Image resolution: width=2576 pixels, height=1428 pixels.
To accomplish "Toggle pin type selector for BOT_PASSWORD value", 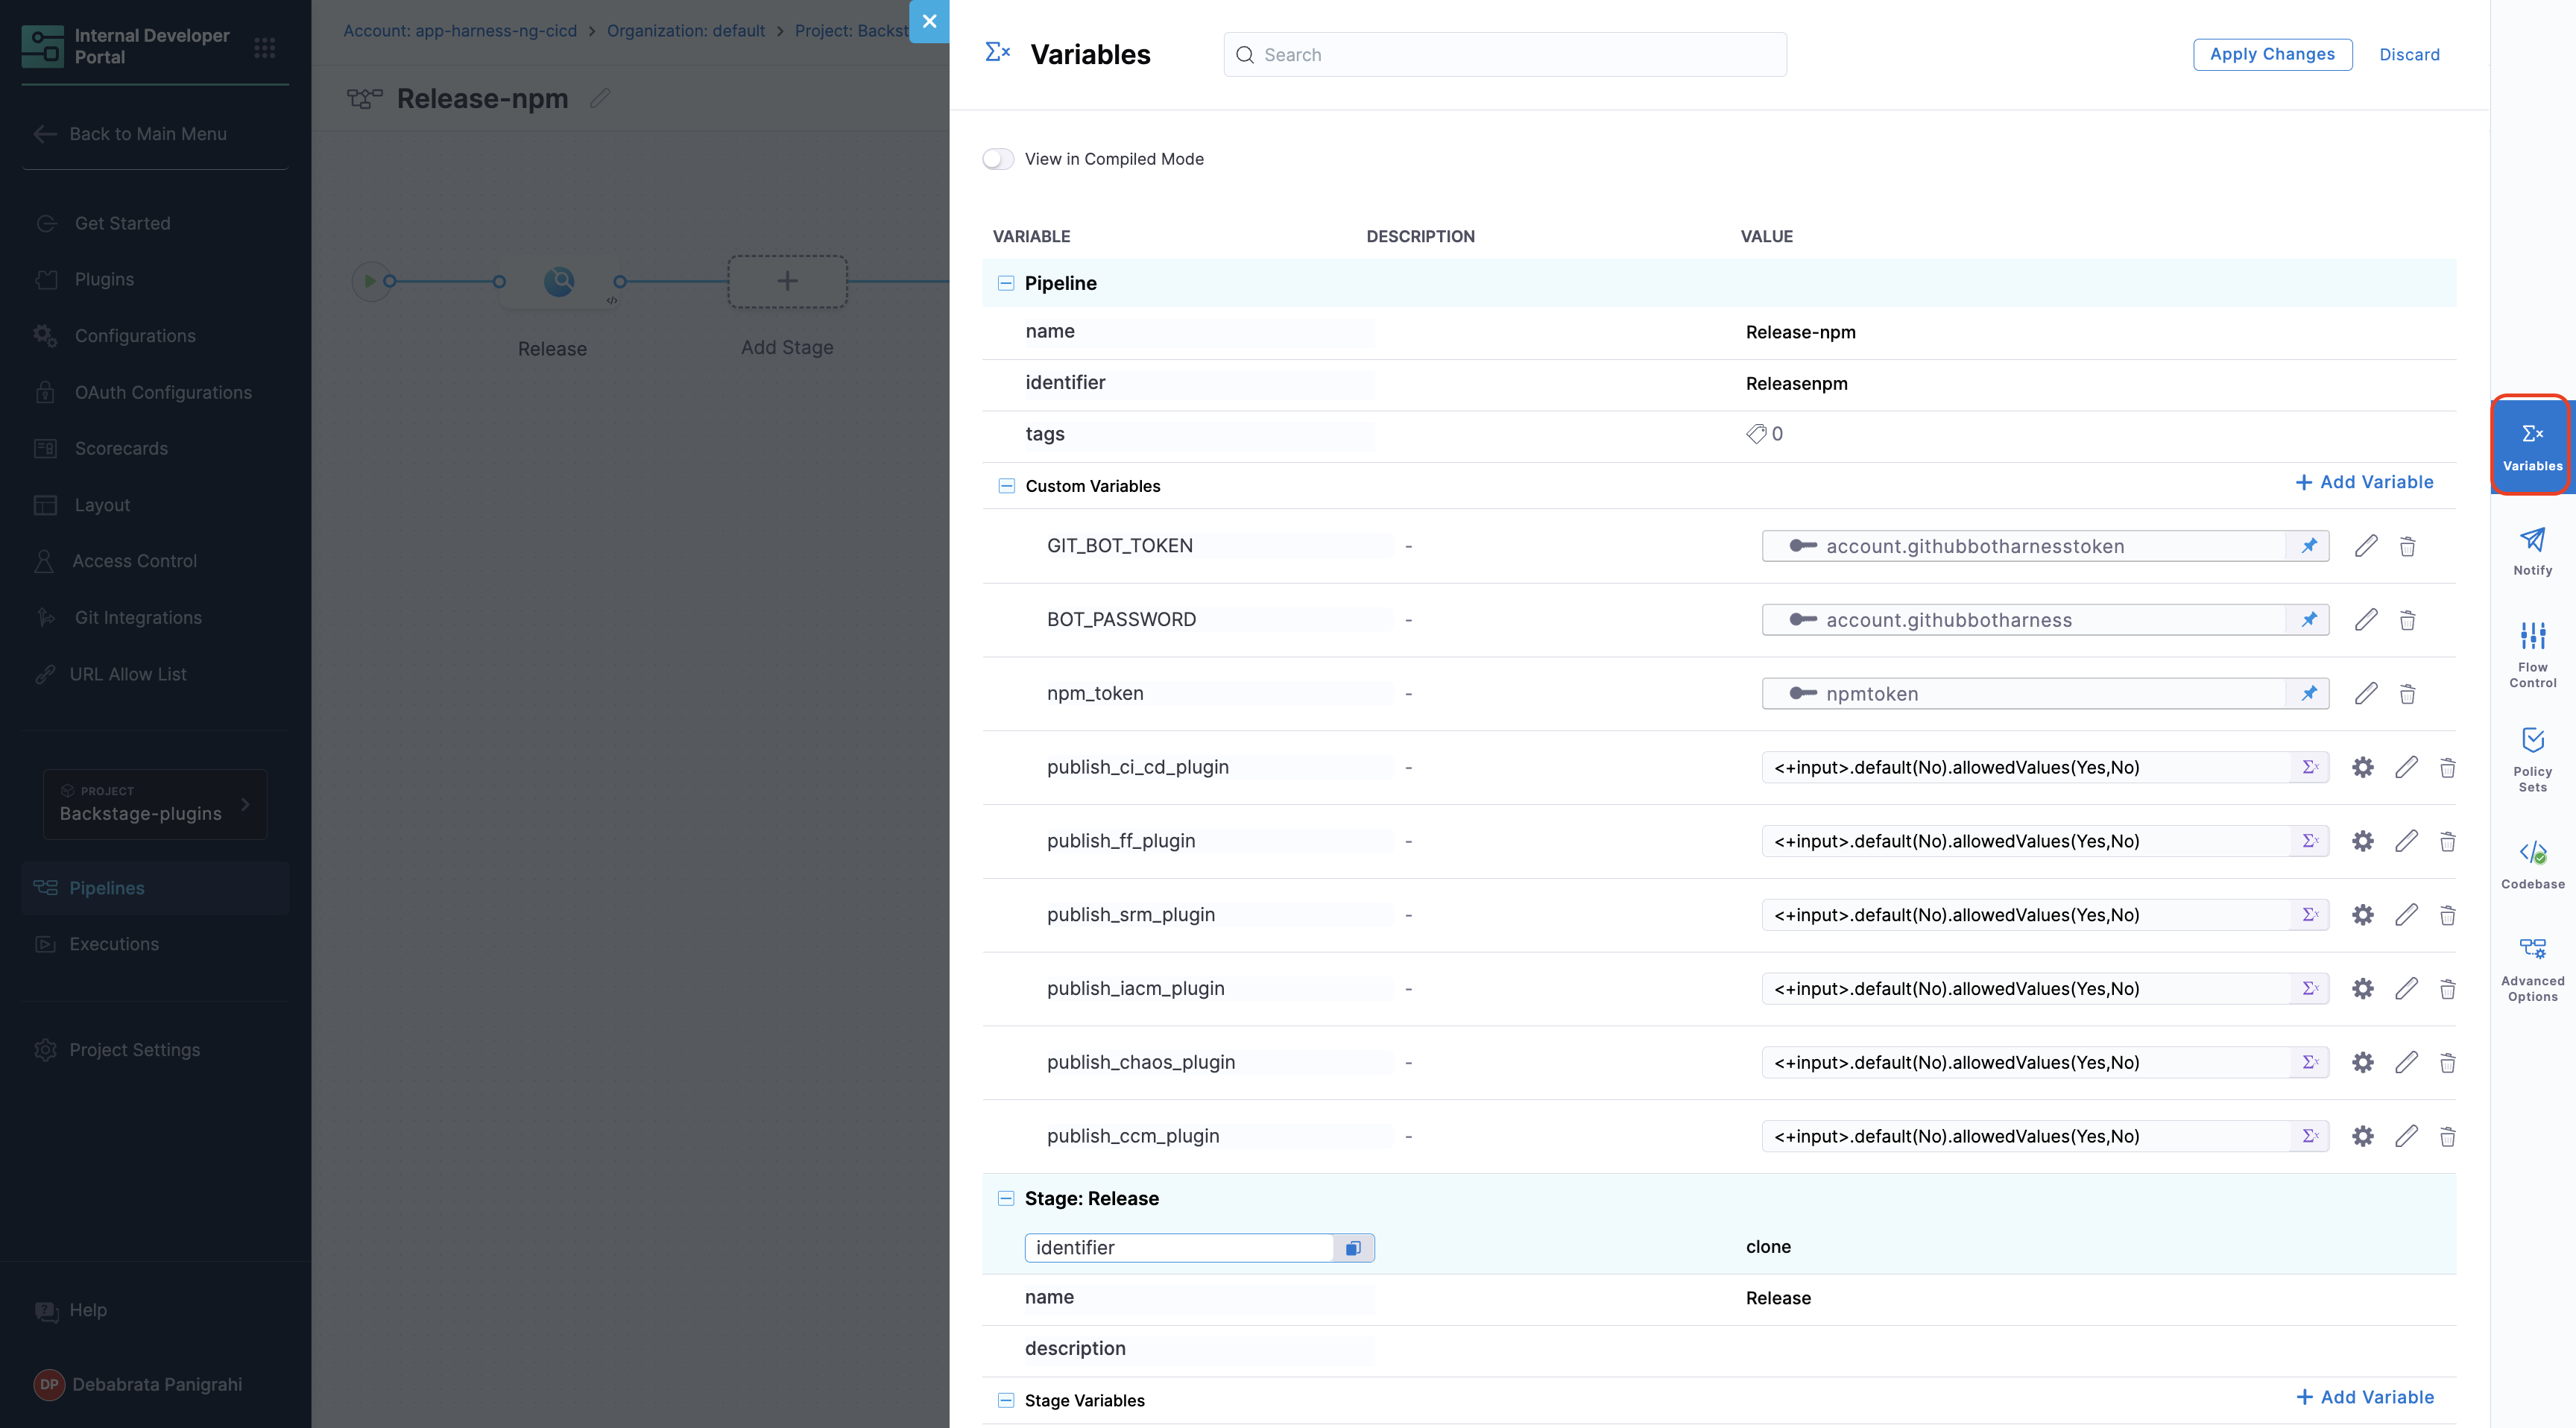I will [2308, 620].
